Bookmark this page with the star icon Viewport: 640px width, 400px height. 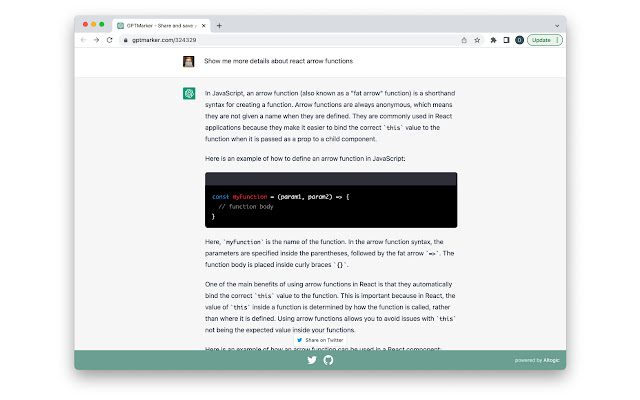point(477,40)
